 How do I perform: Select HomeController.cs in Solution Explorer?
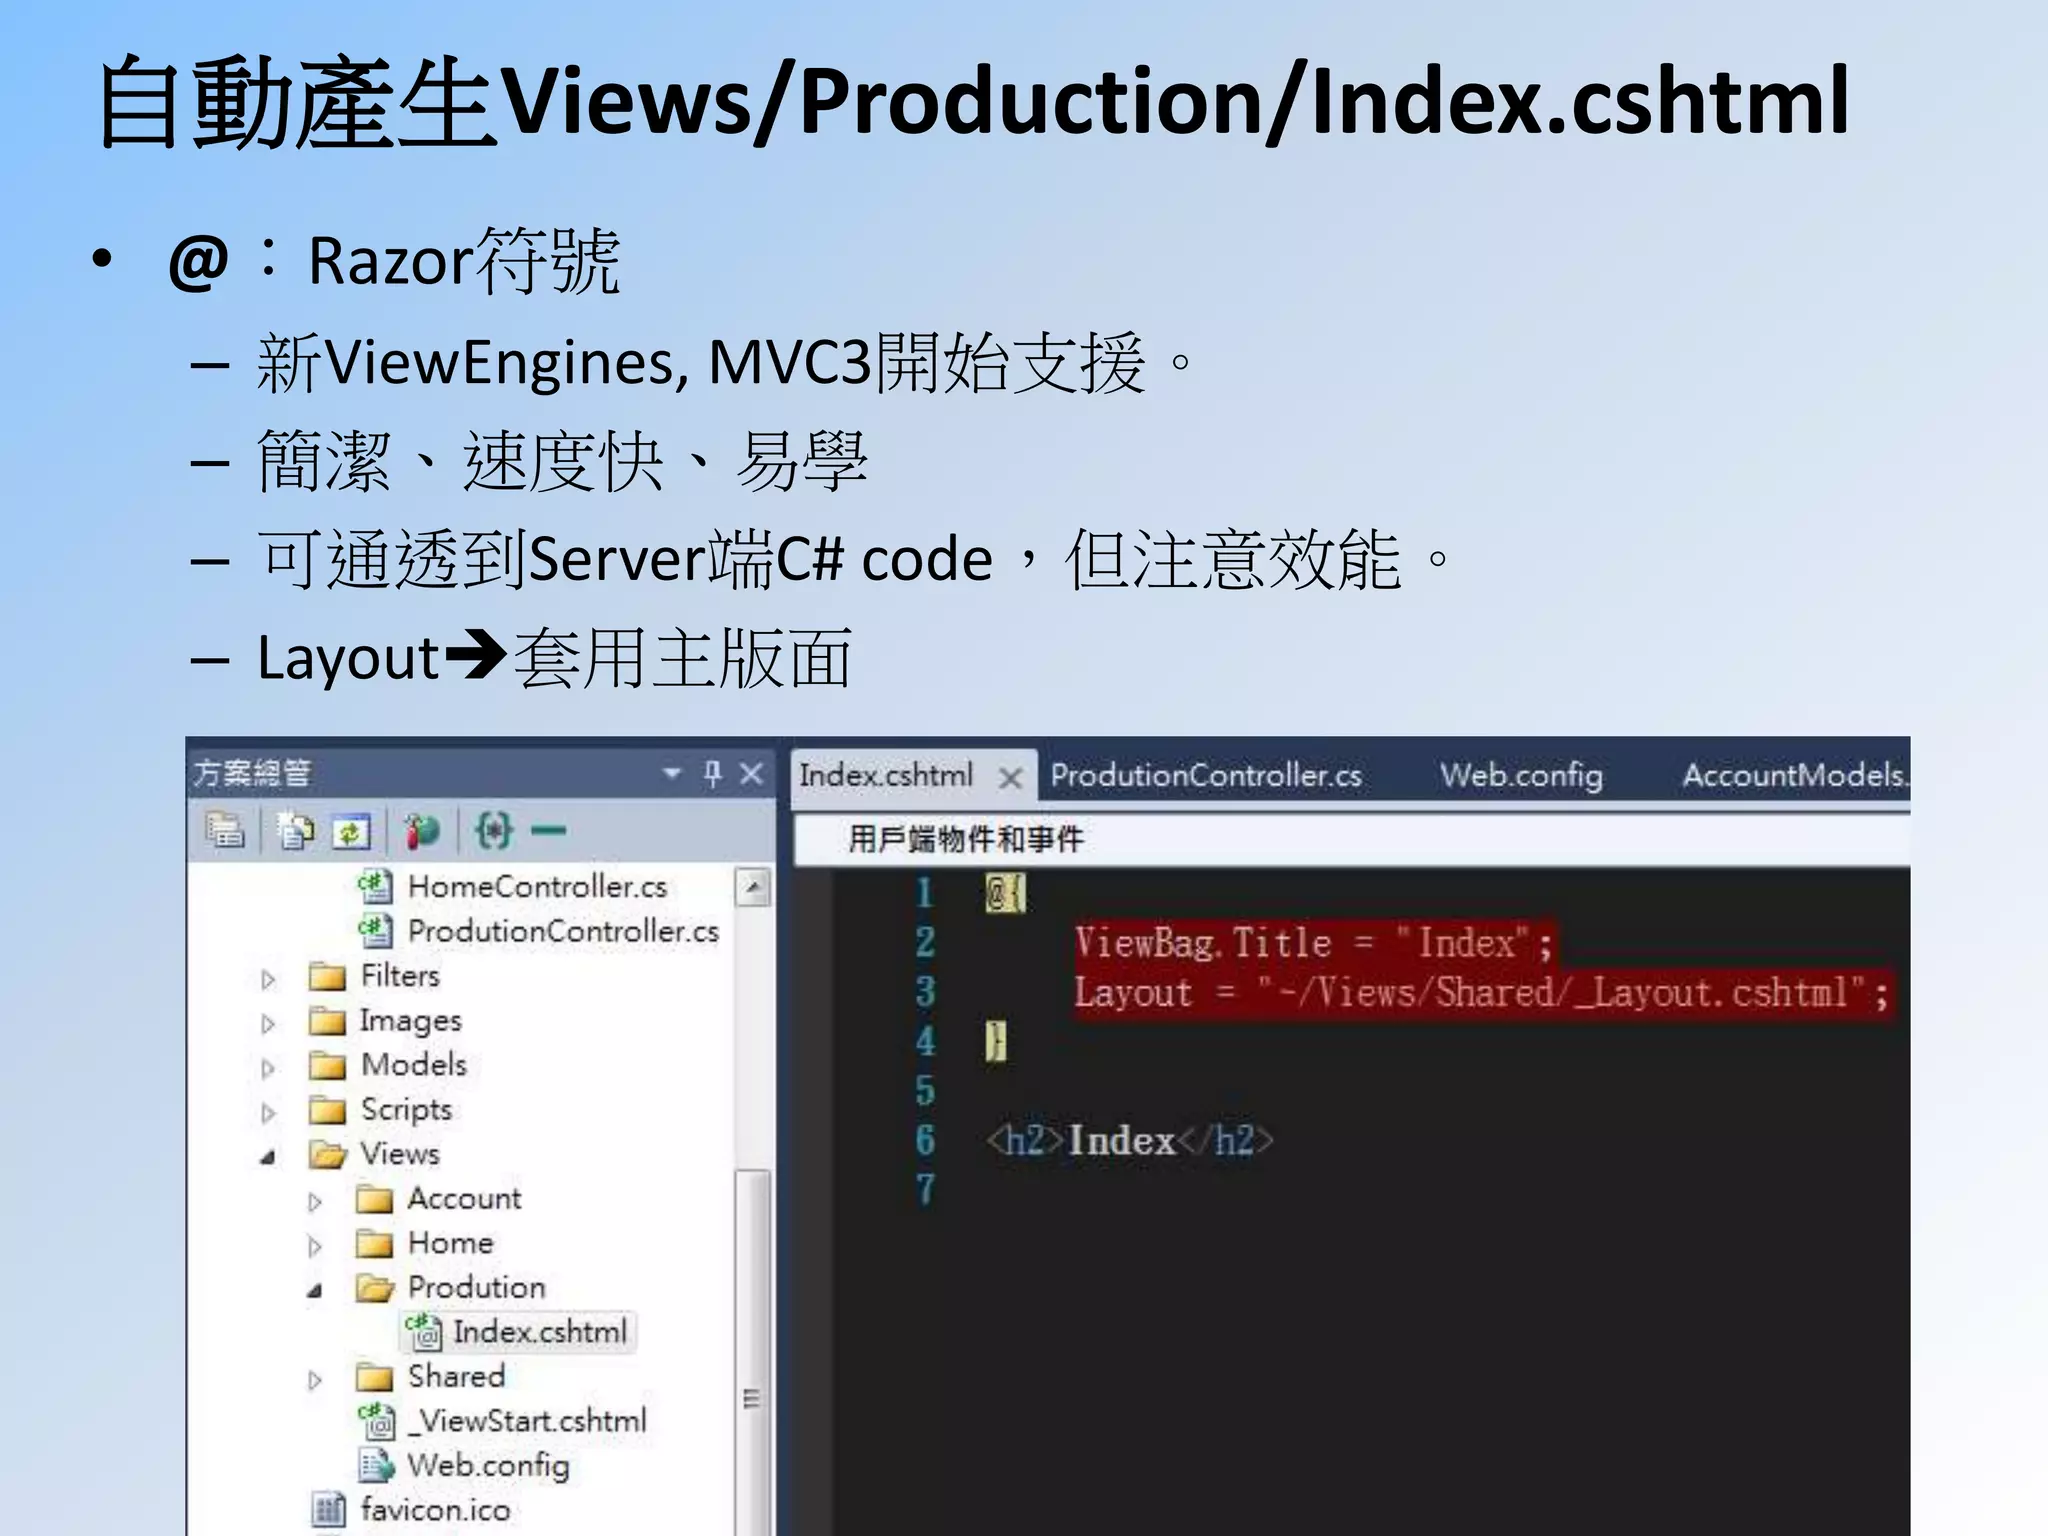[x=537, y=886]
